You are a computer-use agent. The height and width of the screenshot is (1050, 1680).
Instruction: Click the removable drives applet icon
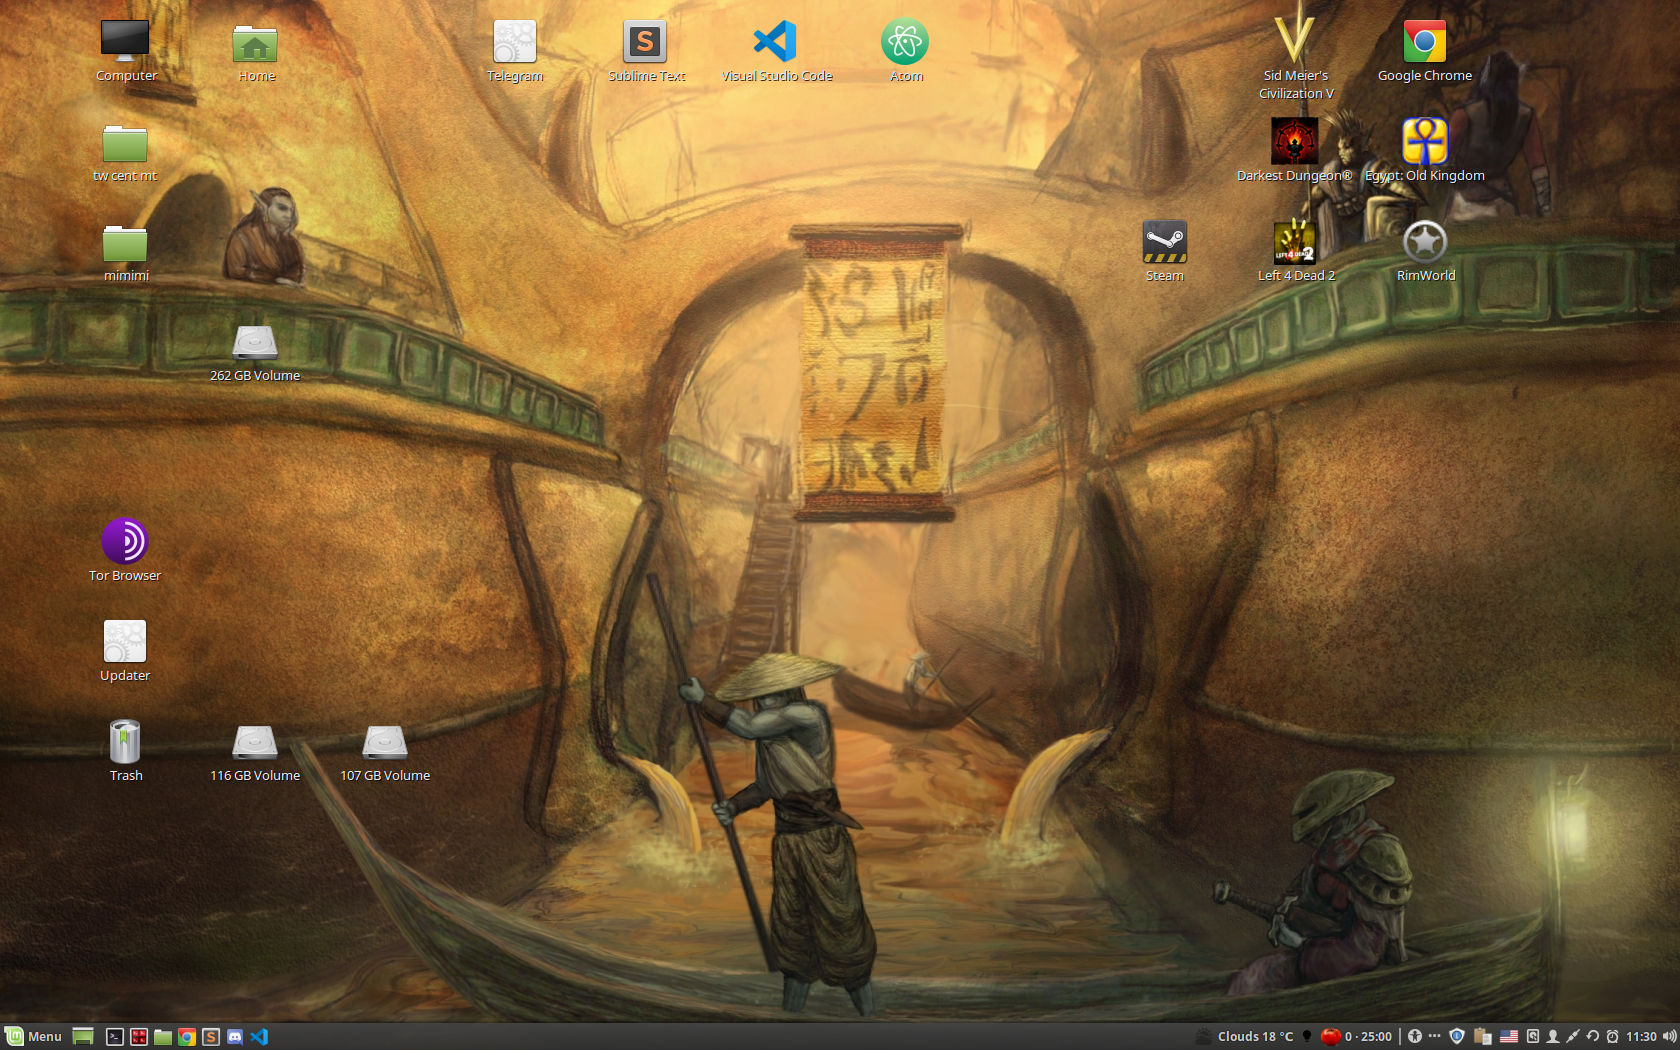tap(1533, 1037)
